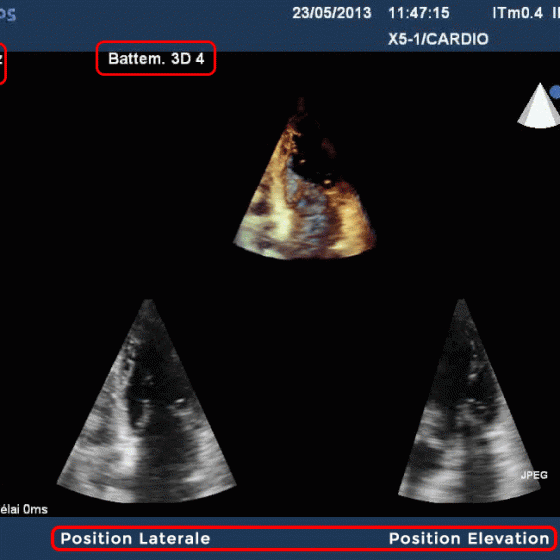
Task: Click the 0ms delay readout
Action: coord(24,509)
